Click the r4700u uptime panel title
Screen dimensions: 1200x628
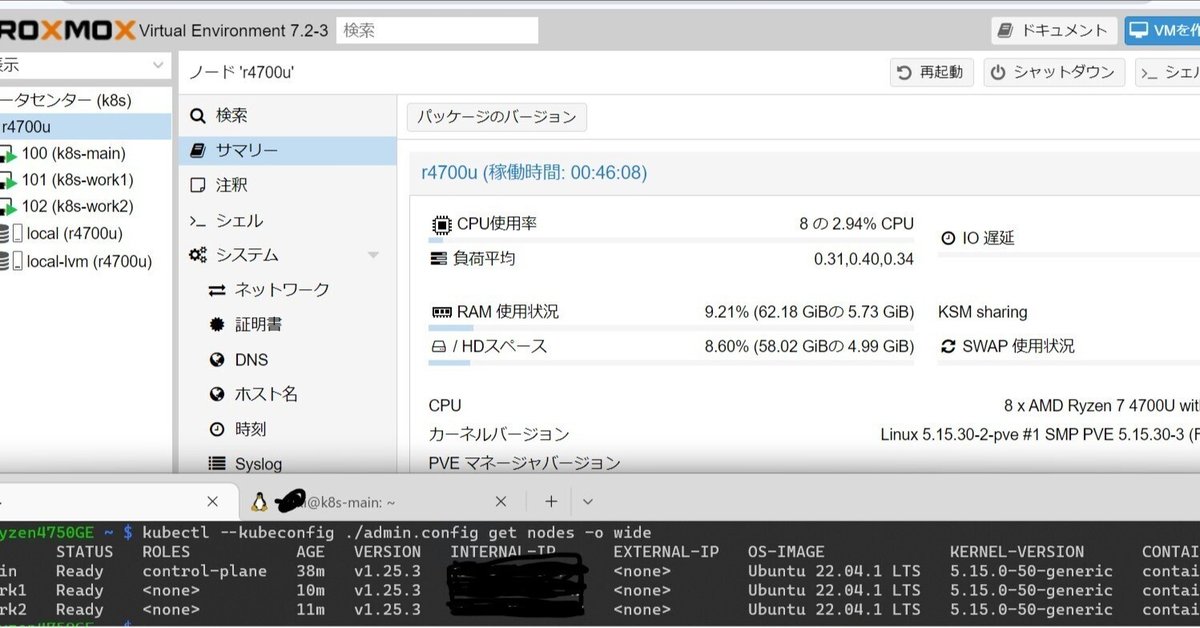534,173
